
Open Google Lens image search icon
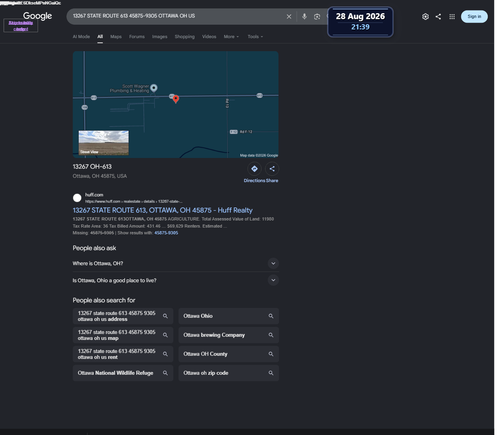pyautogui.click(x=317, y=16)
